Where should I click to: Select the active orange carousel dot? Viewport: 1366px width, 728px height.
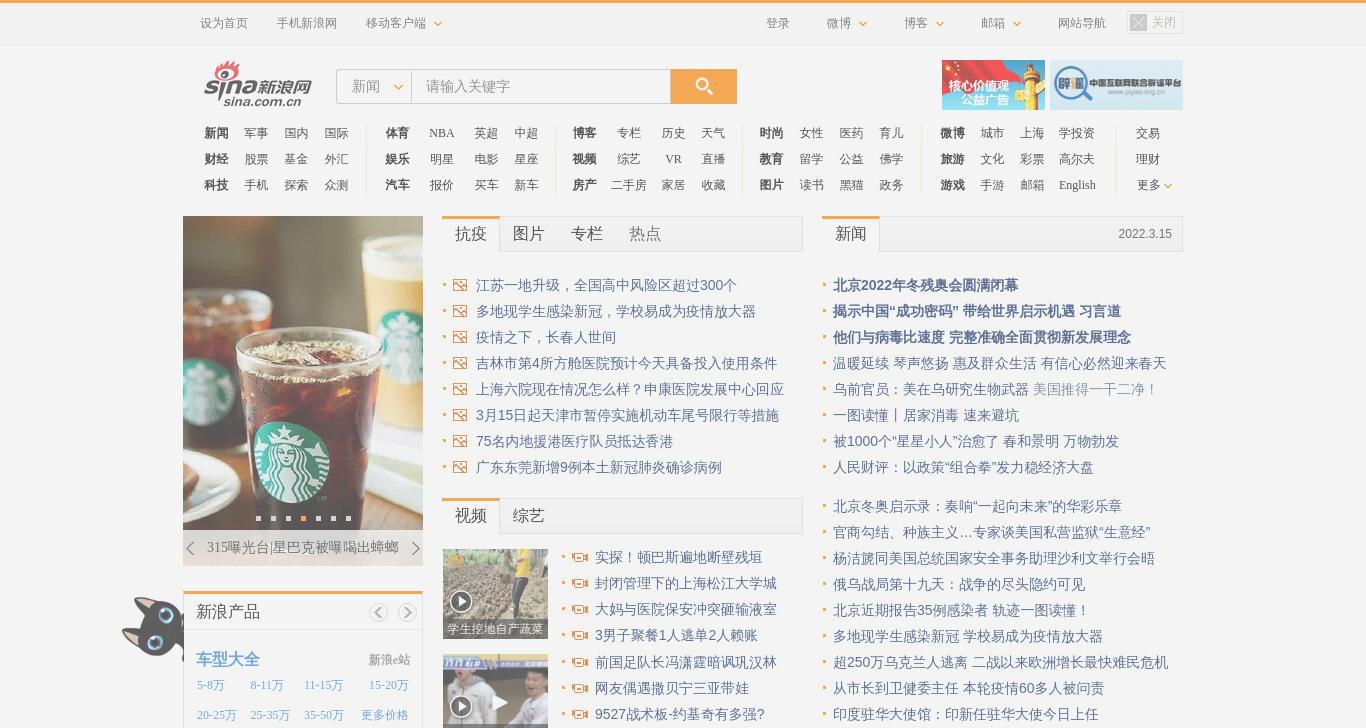[303, 518]
